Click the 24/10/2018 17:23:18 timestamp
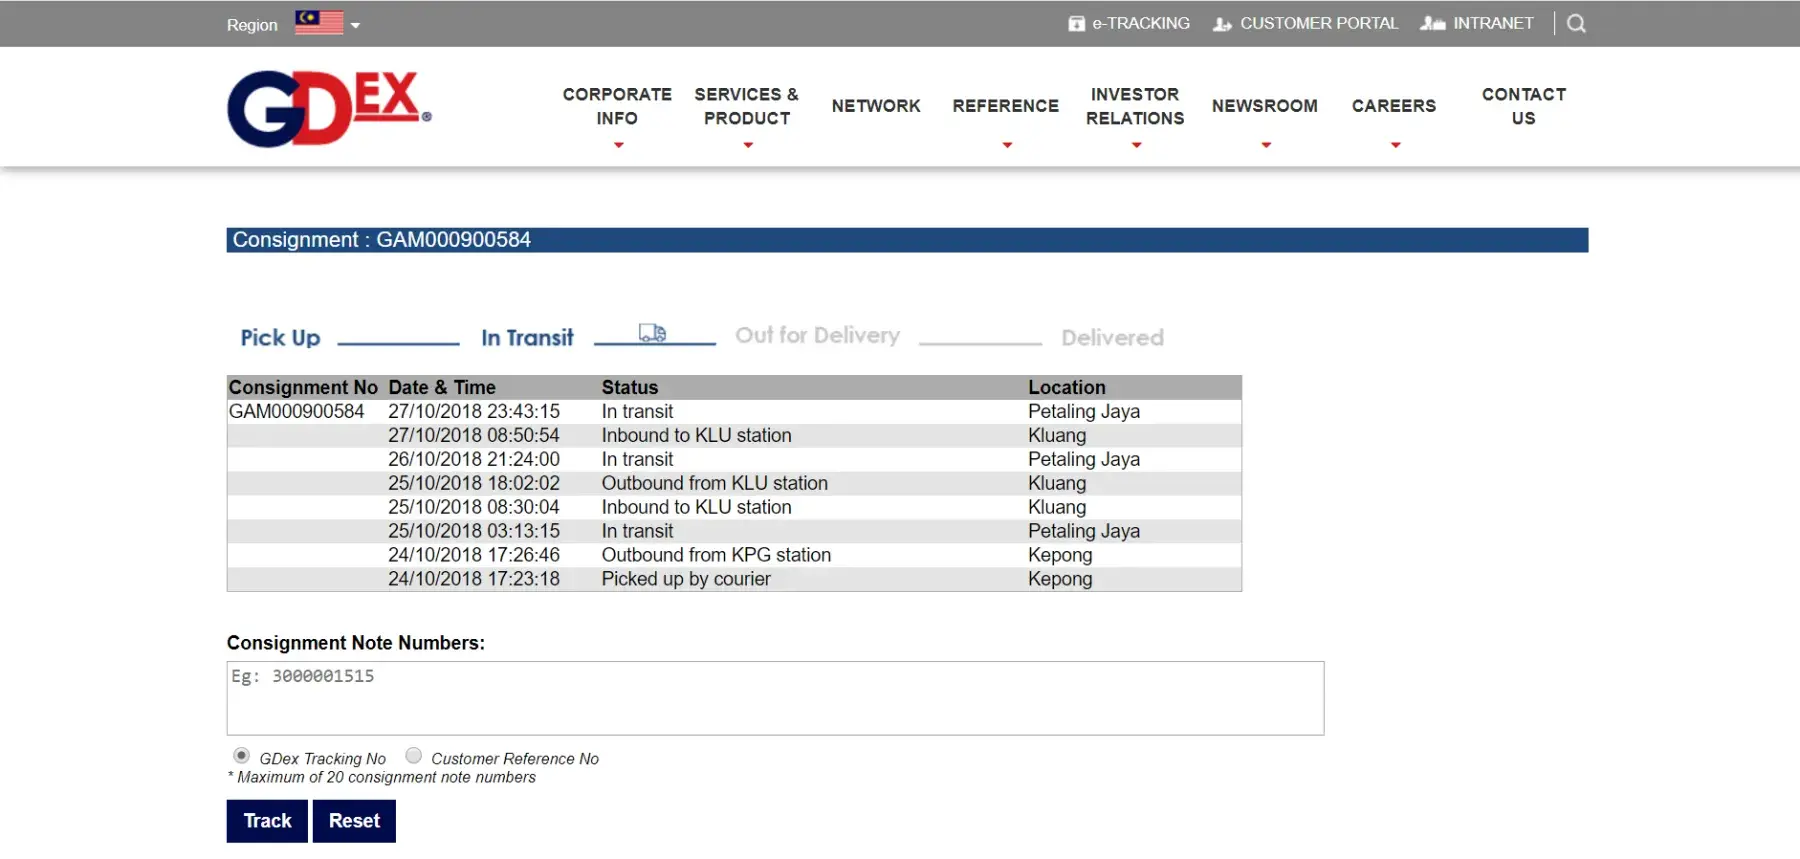 pos(474,579)
